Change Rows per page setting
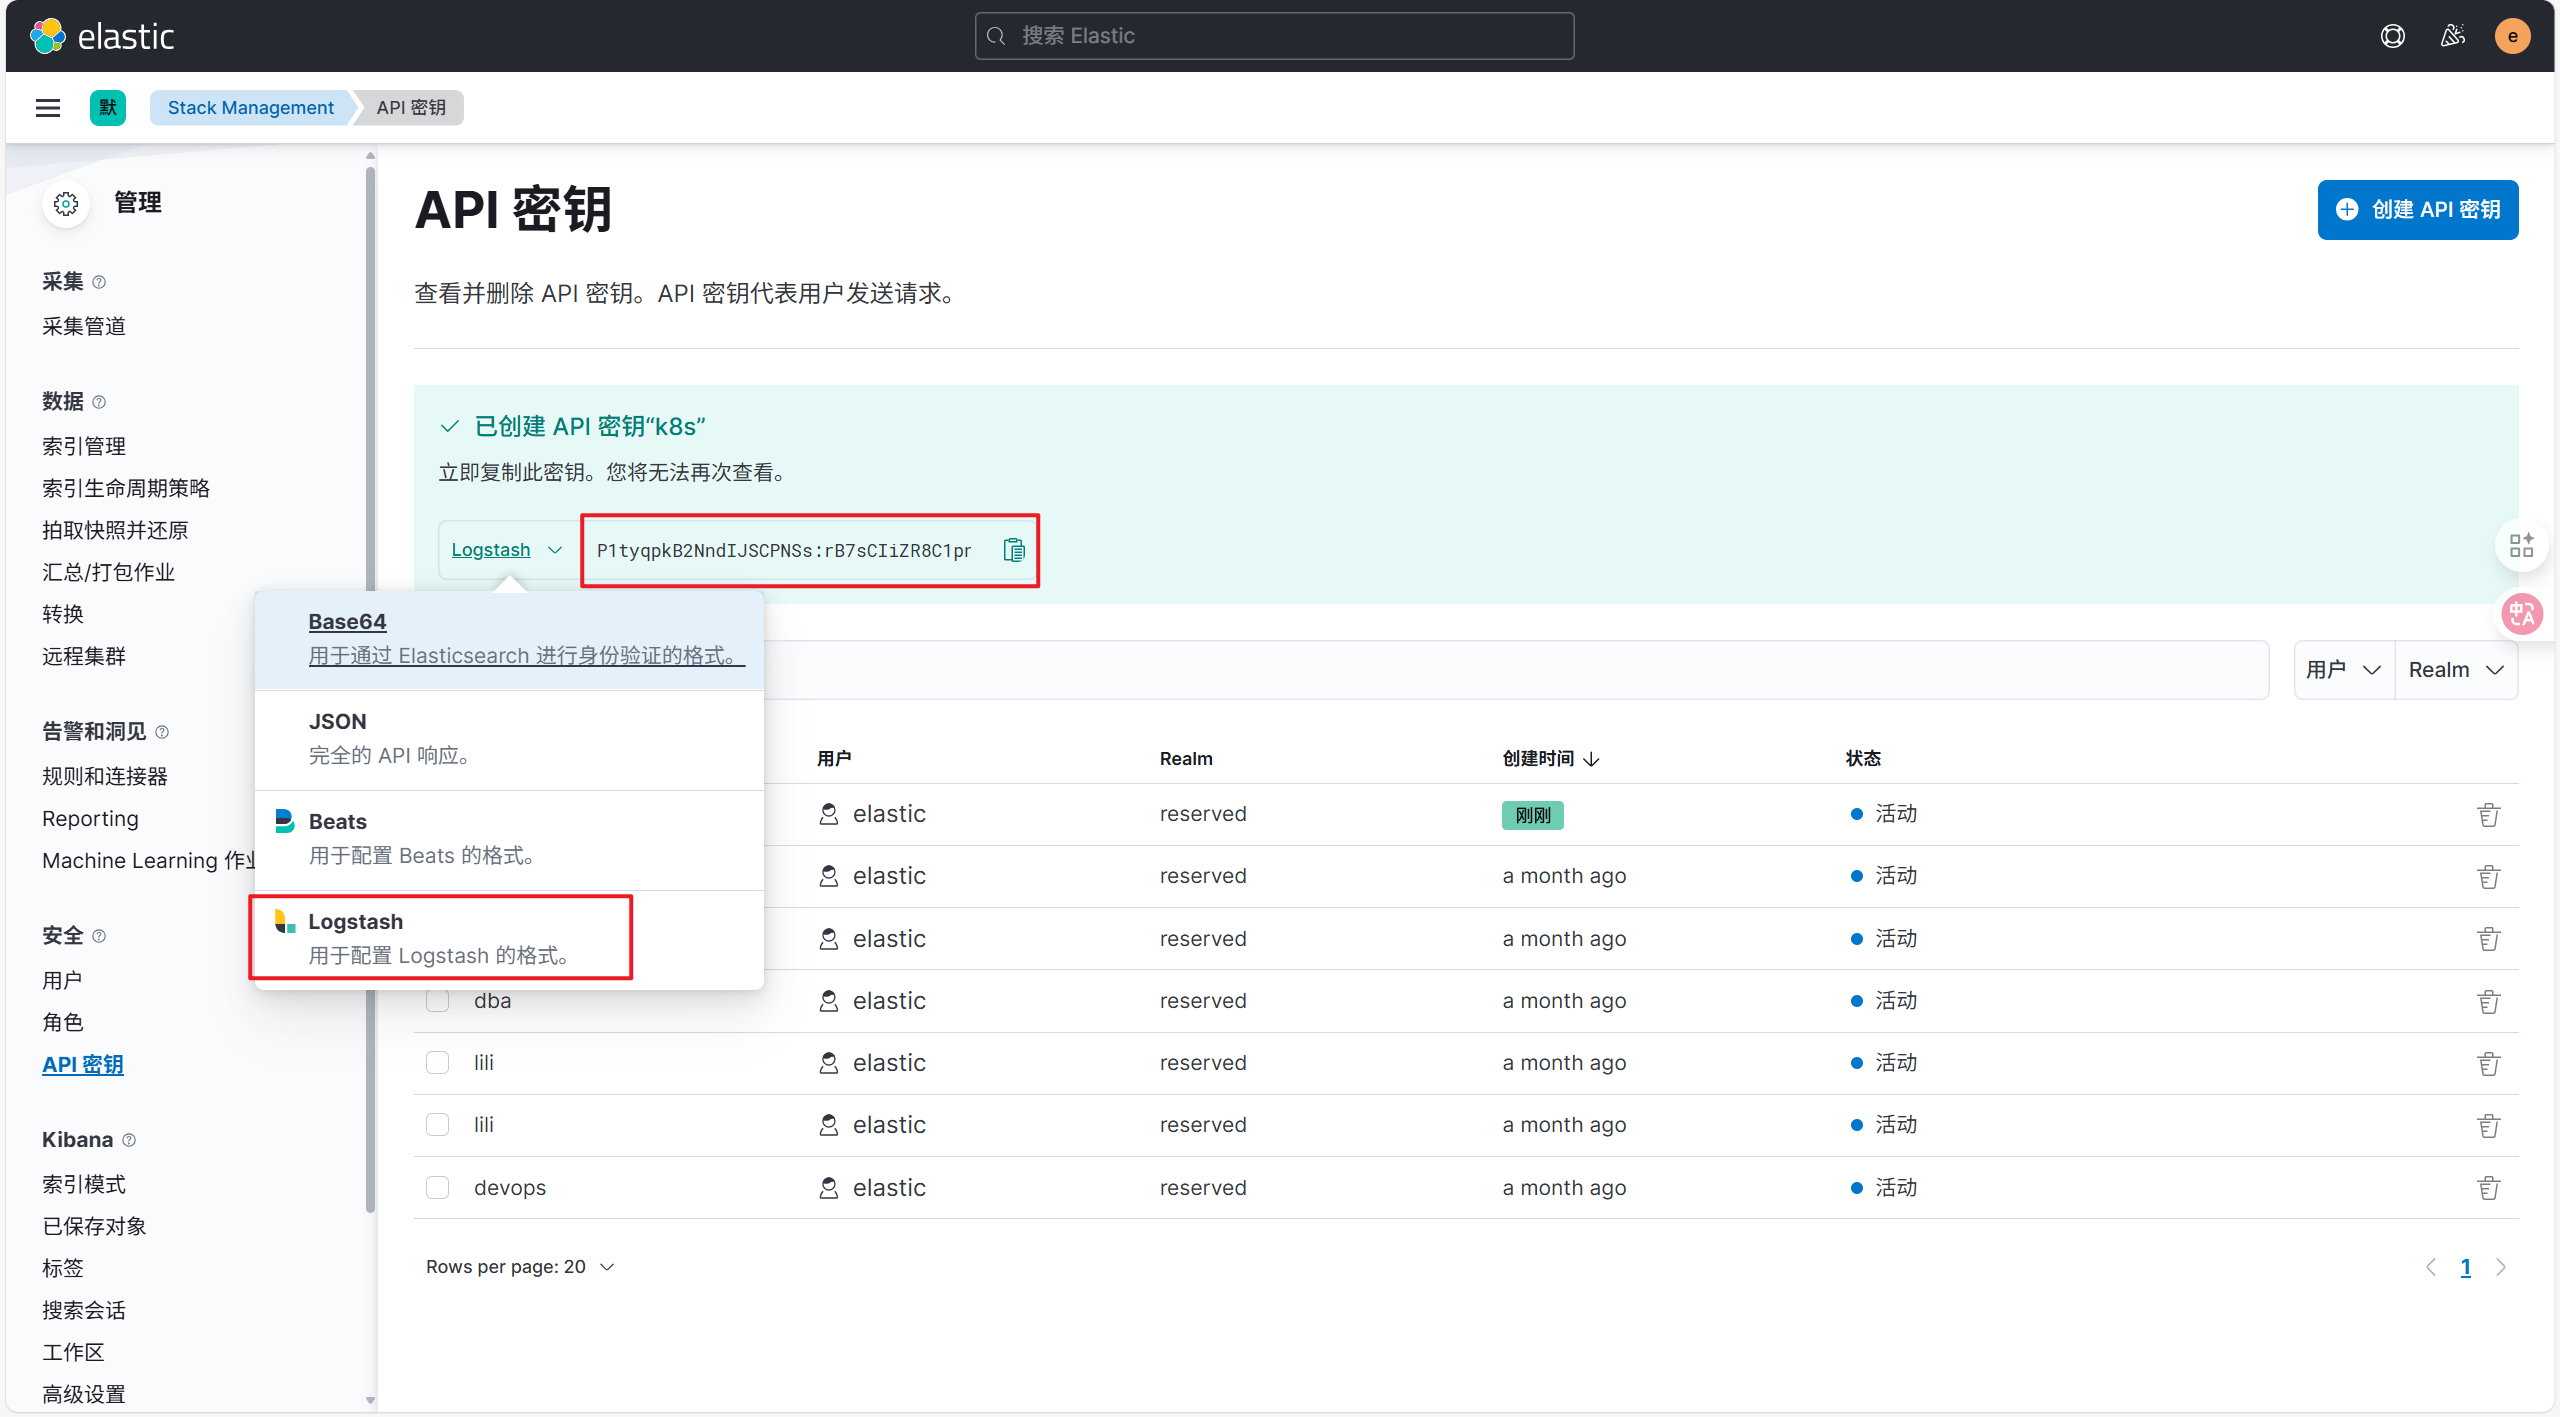This screenshot has height=1417, width=2560. [520, 1267]
